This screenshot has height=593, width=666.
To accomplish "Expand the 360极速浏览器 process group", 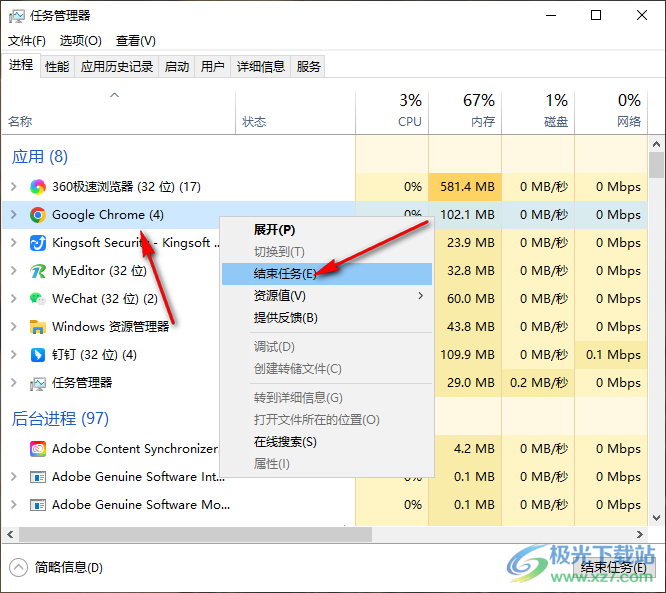I will pos(14,186).
